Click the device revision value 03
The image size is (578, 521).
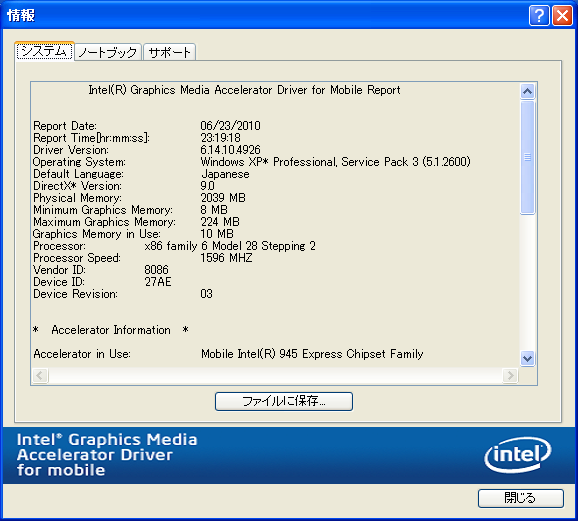pos(206,294)
